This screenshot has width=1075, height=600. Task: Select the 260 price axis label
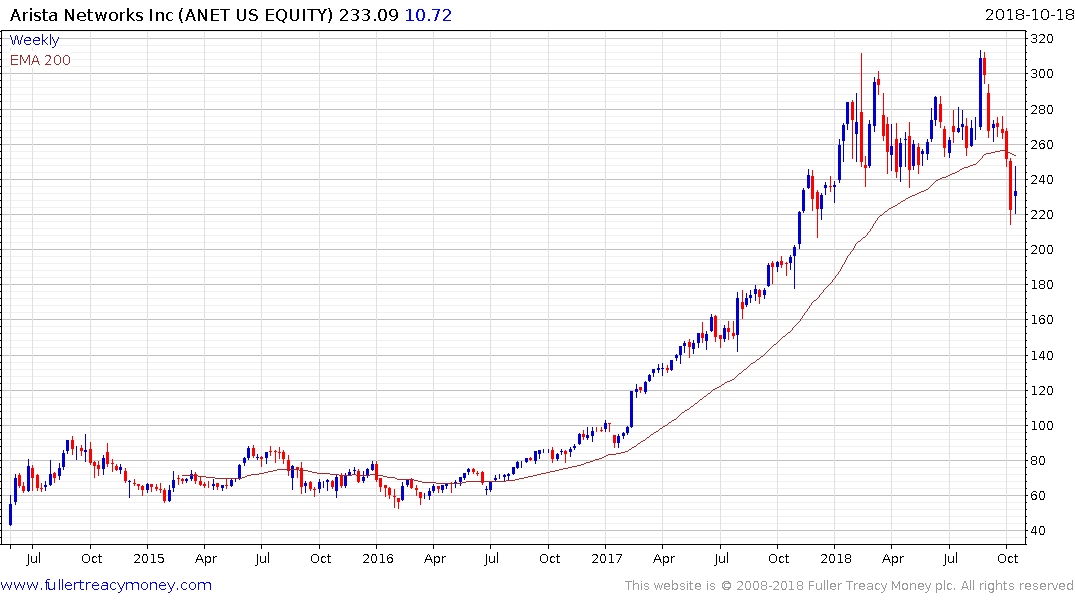click(1042, 145)
